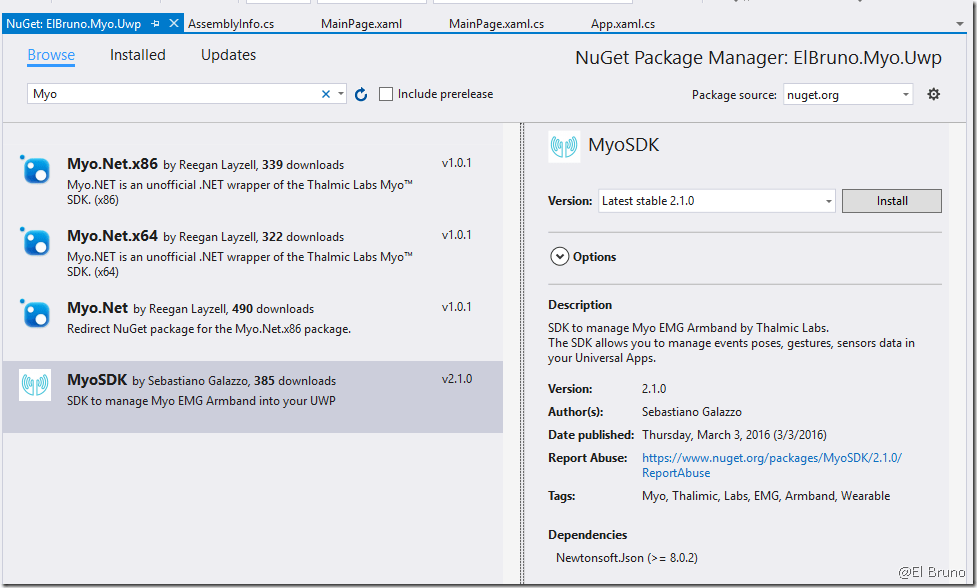This screenshot has height=588, width=977.
Task: Click MyoSDK icon in details pane
Action: coord(564,146)
